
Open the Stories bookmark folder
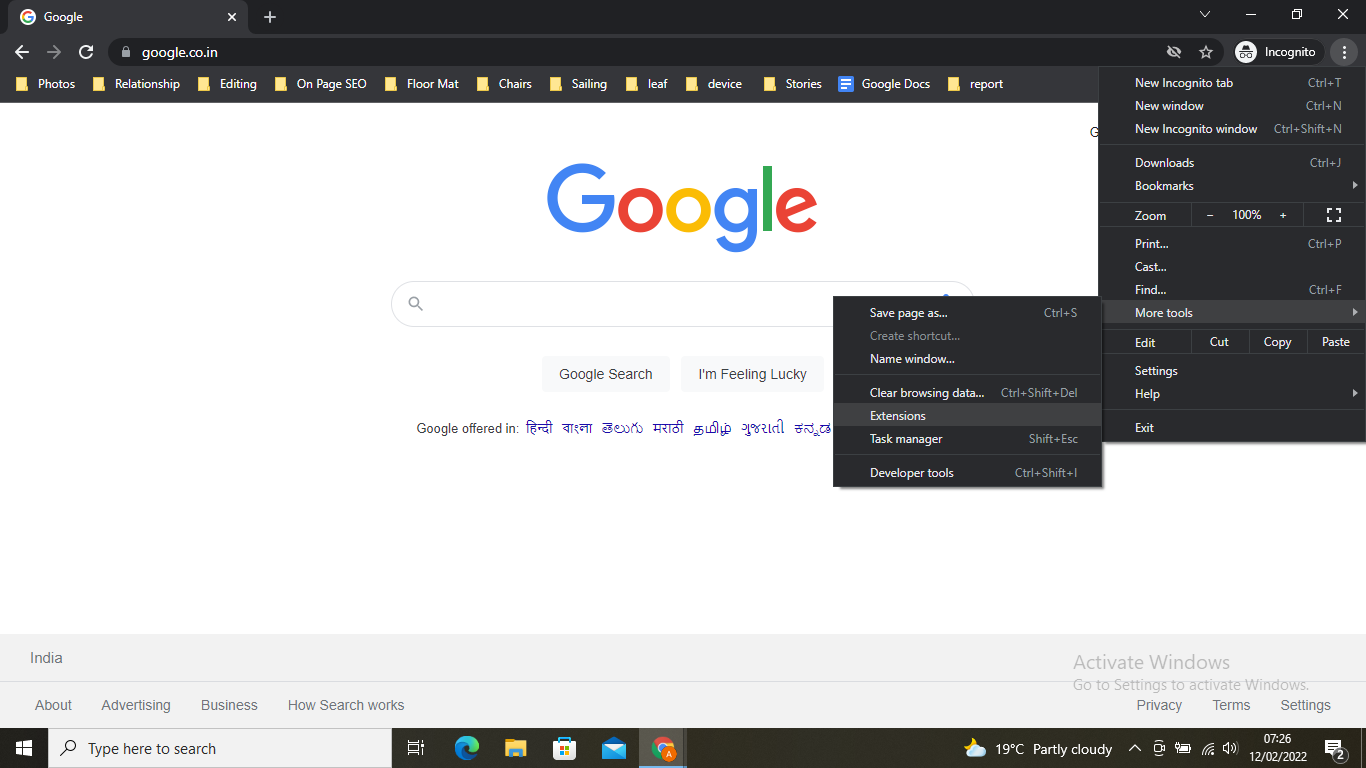(x=793, y=84)
